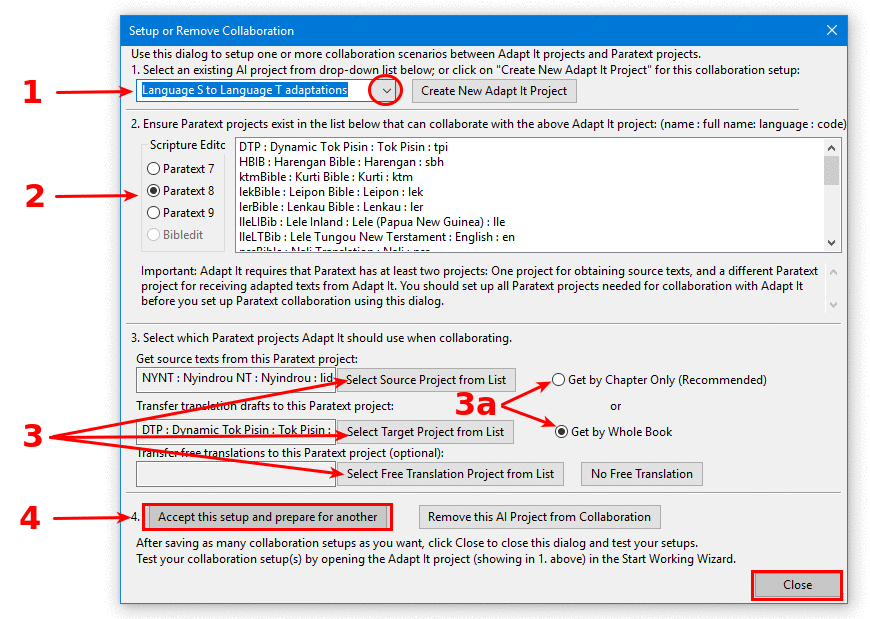Click Select Free Translation Project from List
The width and height of the screenshot is (870, 619).
(450, 474)
